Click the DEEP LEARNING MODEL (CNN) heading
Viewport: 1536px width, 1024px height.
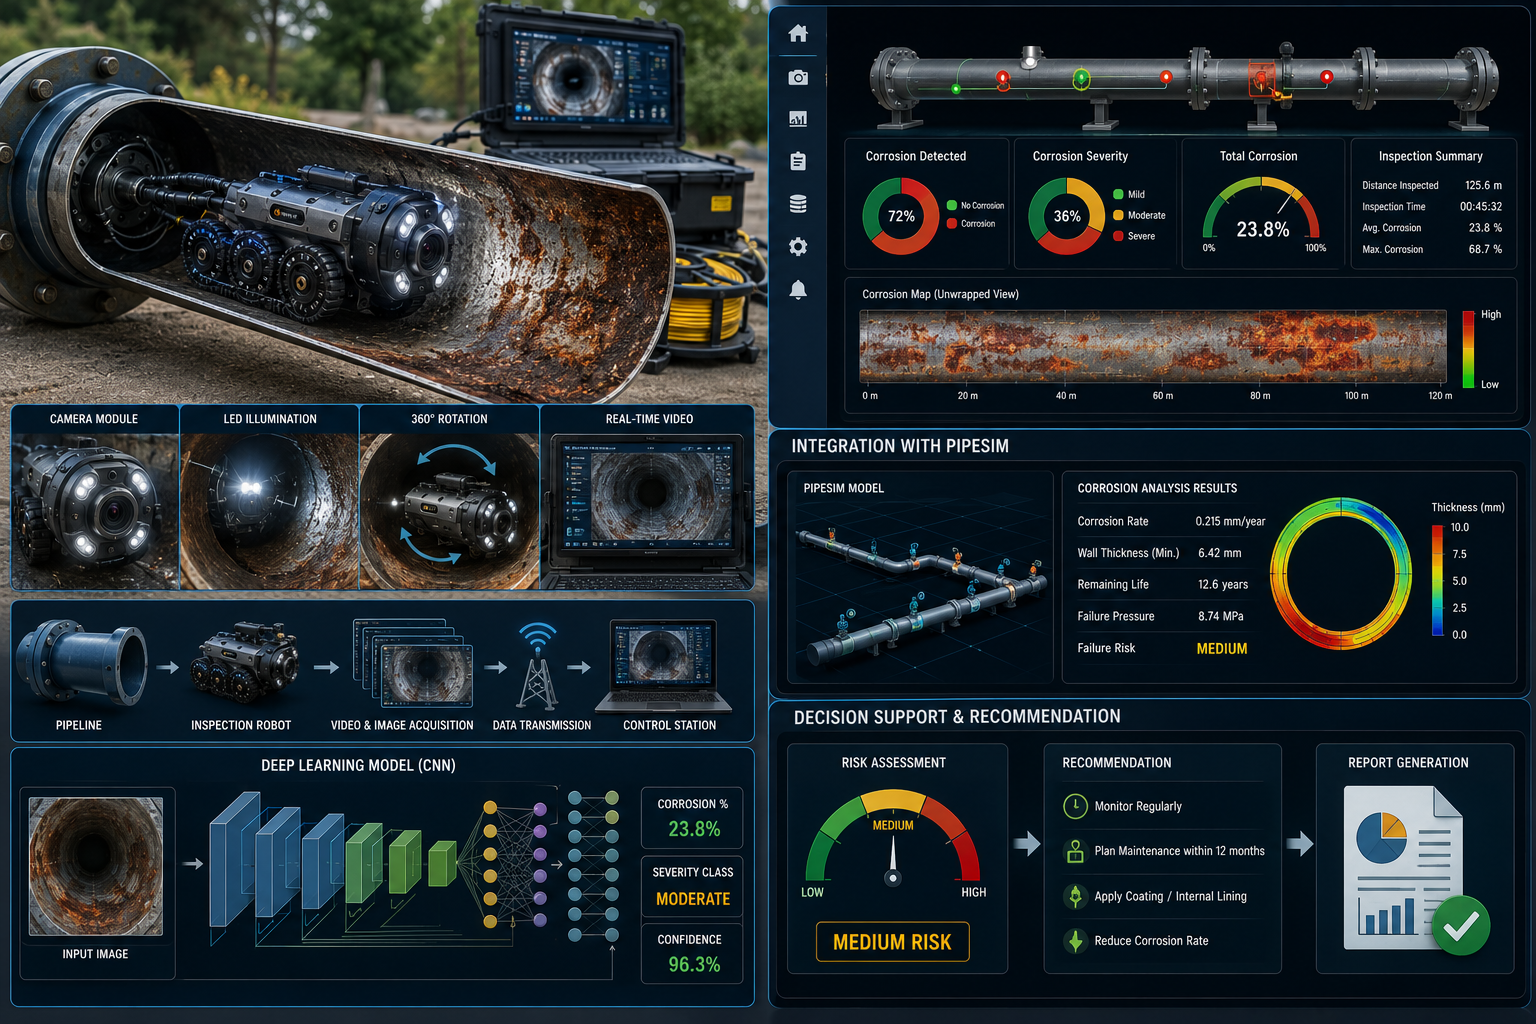pos(358,765)
